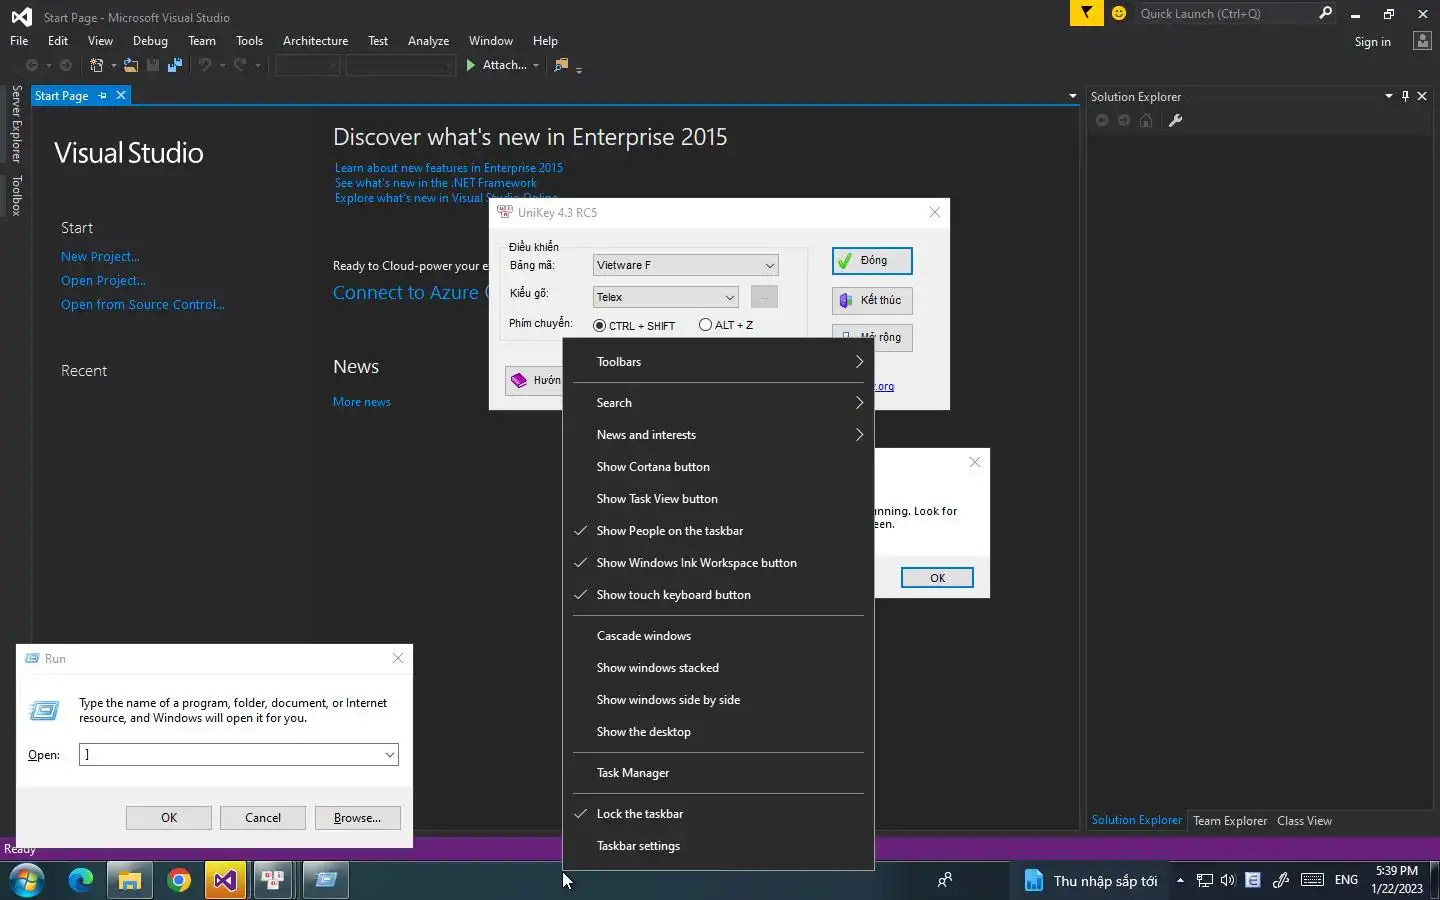This screenshot has width=1440, height=900.
Task: Click the People icon on taskbar
Action: tap(944, 880)
